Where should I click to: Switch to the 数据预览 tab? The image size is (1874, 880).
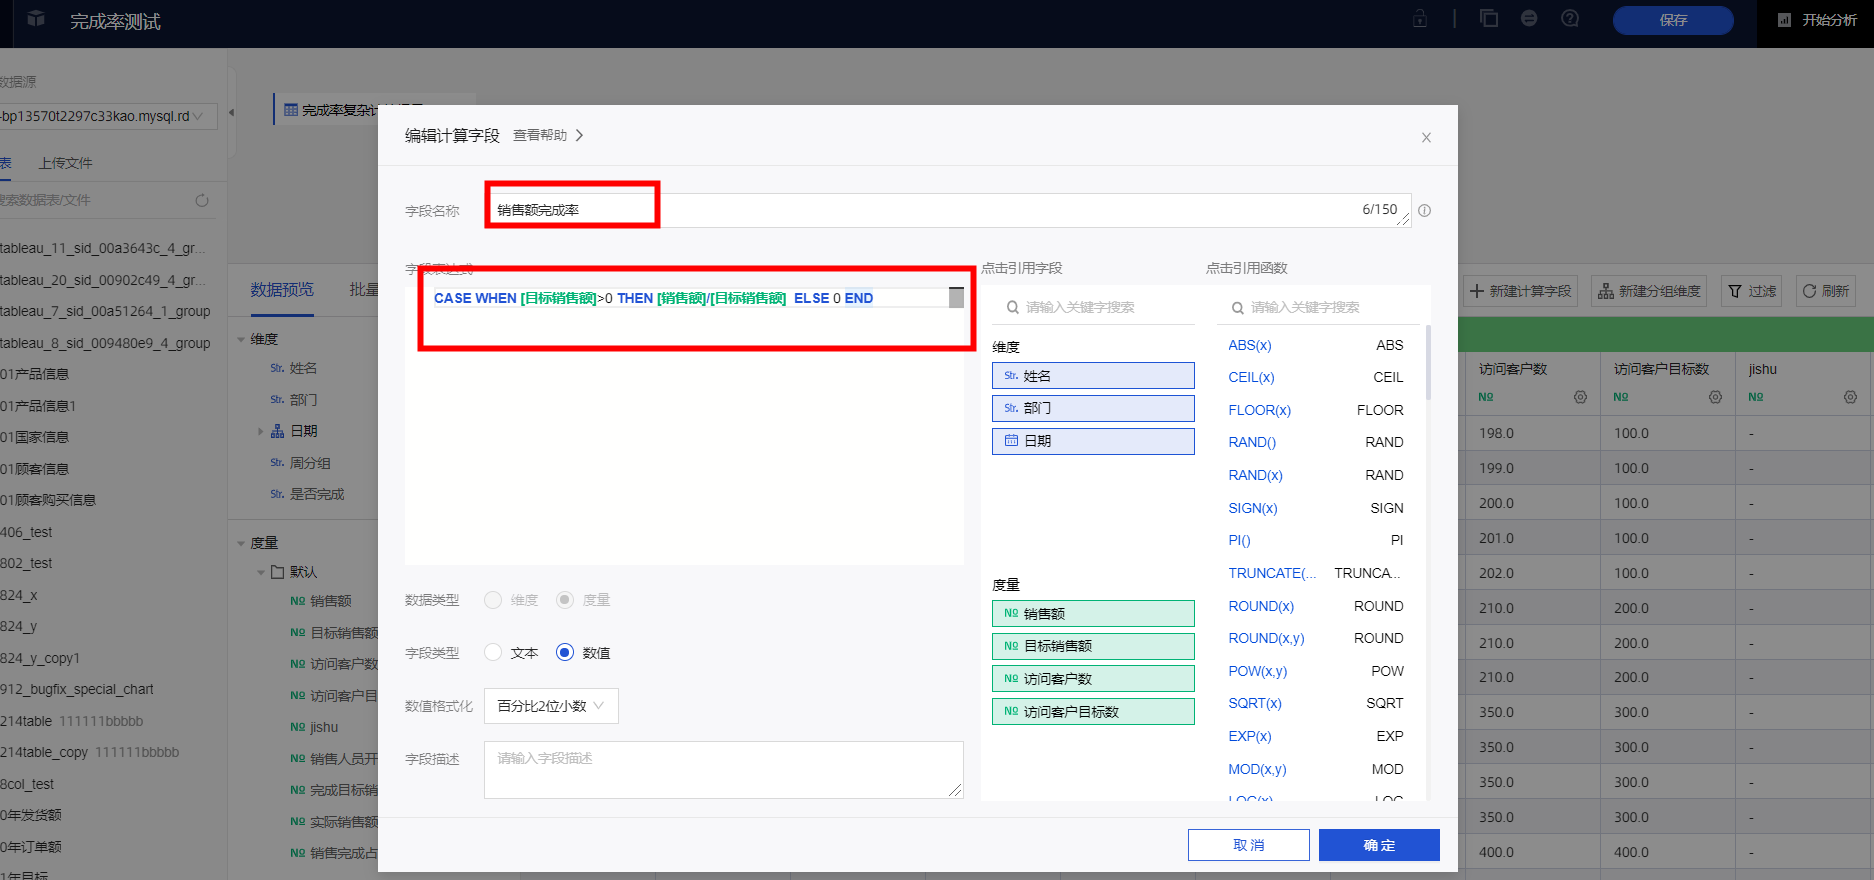[282, 290]
